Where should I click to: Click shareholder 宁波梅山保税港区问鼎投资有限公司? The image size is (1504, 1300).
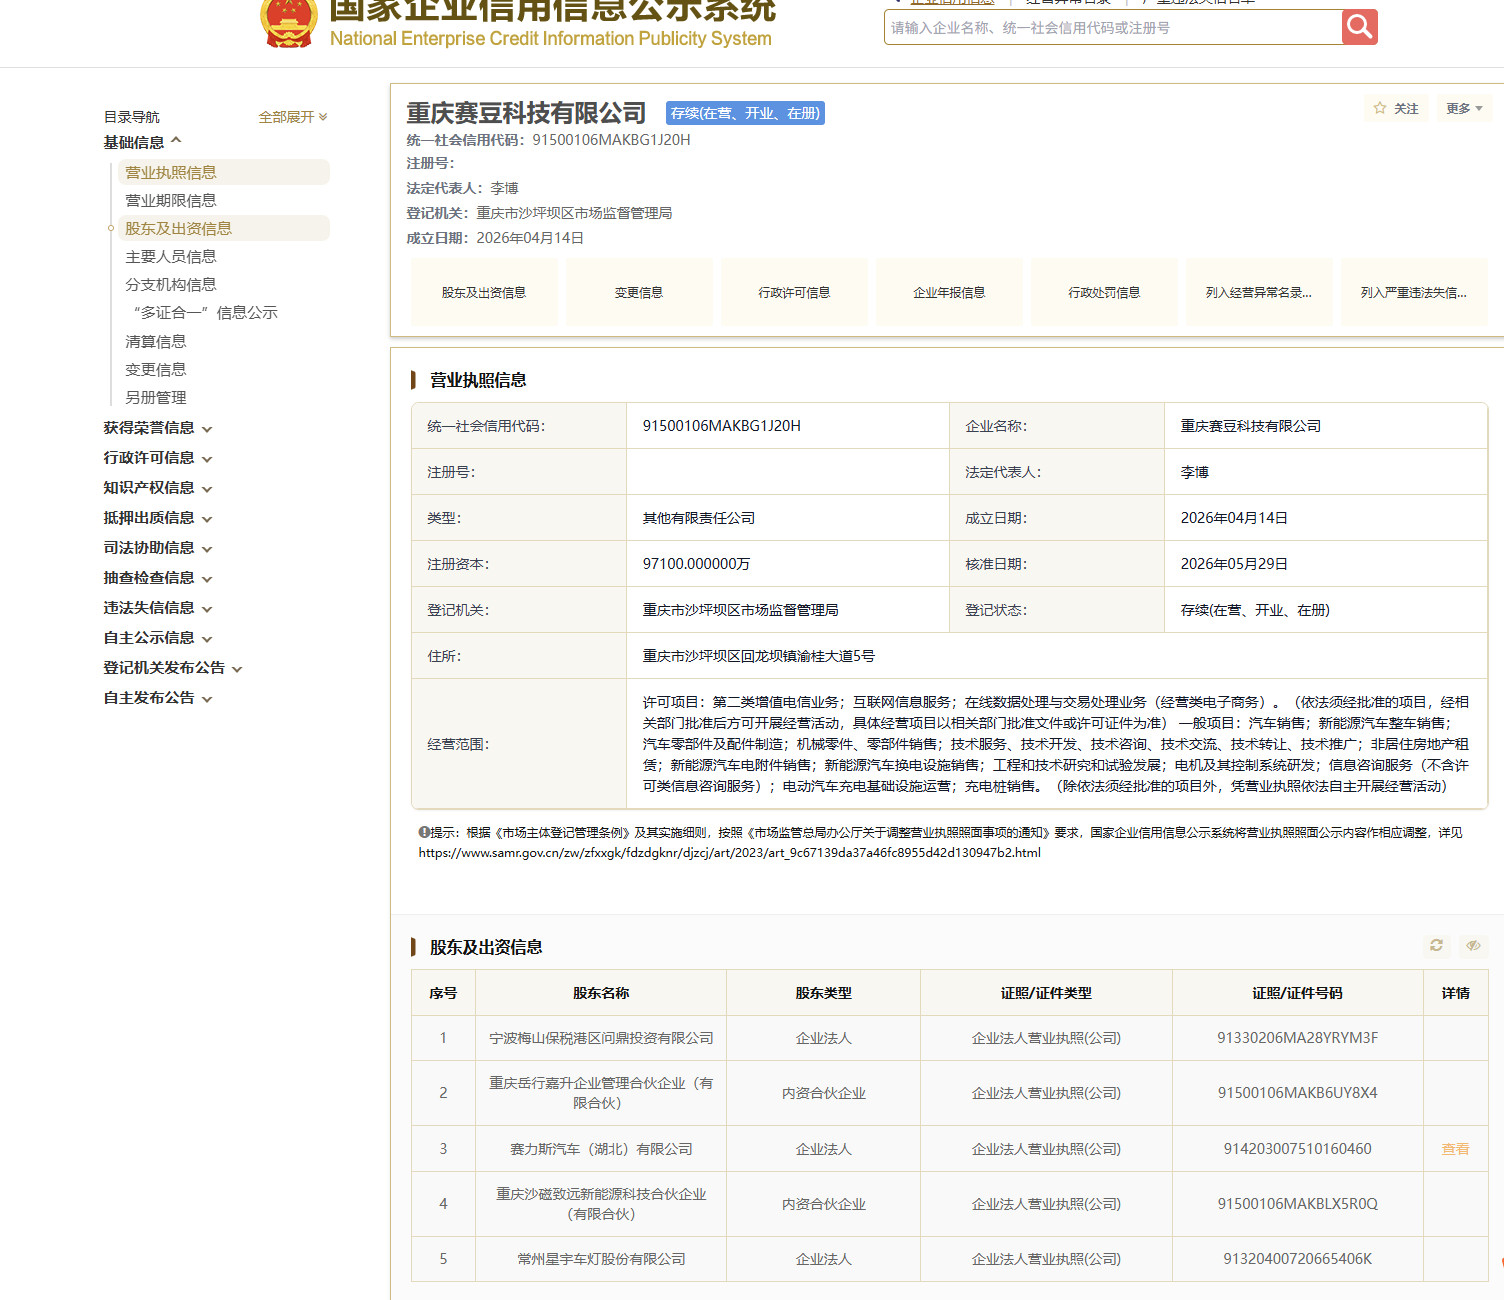[601, 1038]
